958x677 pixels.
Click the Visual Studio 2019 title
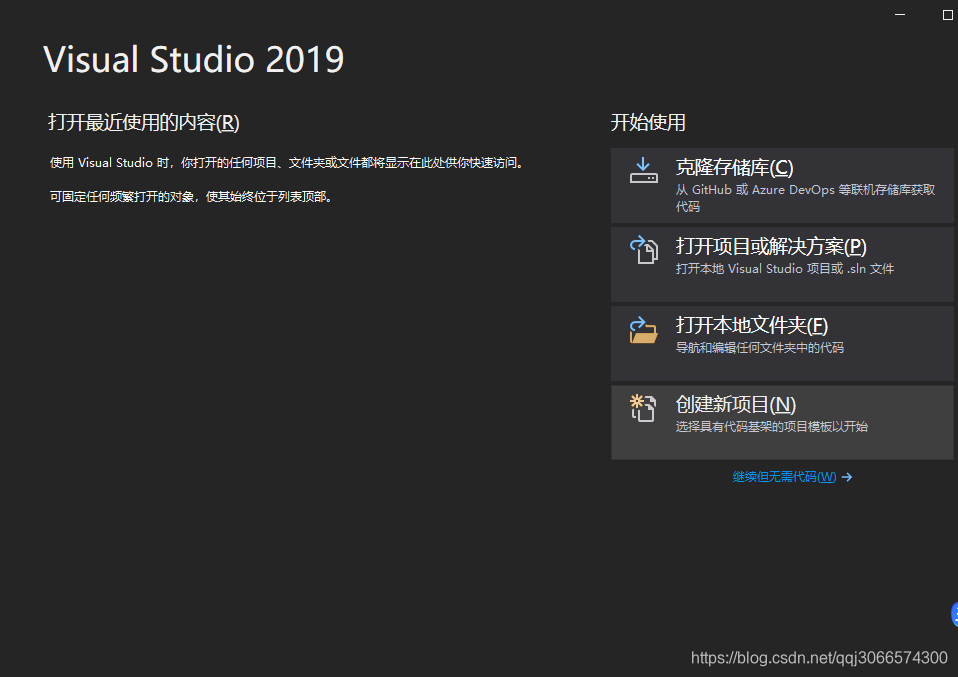(194, 59)
